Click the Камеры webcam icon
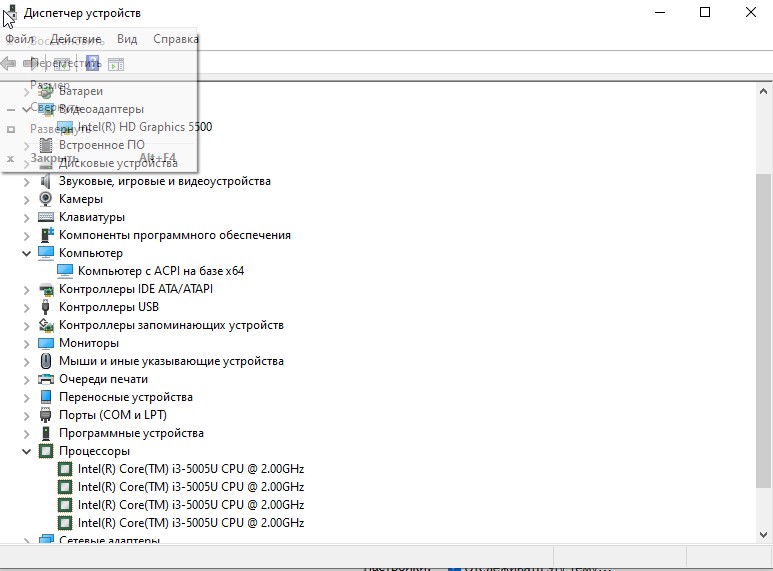The height and width of the screenshot is (571, 773). pyautogui.click(x=45, y=199)
